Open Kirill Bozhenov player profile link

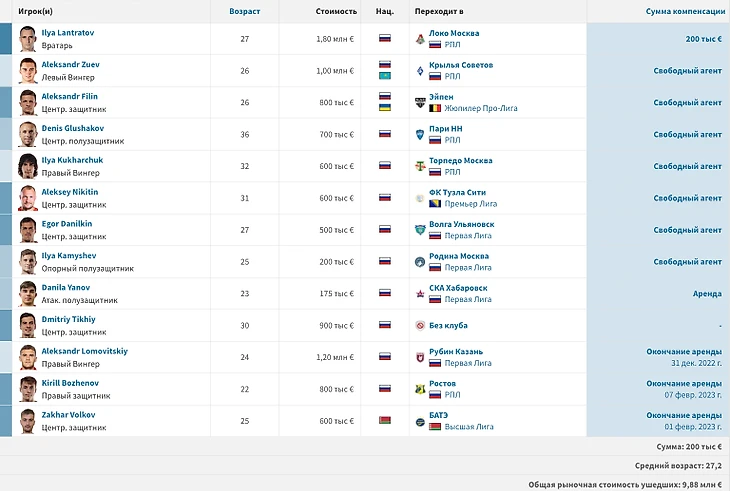(x=70, y=383)
